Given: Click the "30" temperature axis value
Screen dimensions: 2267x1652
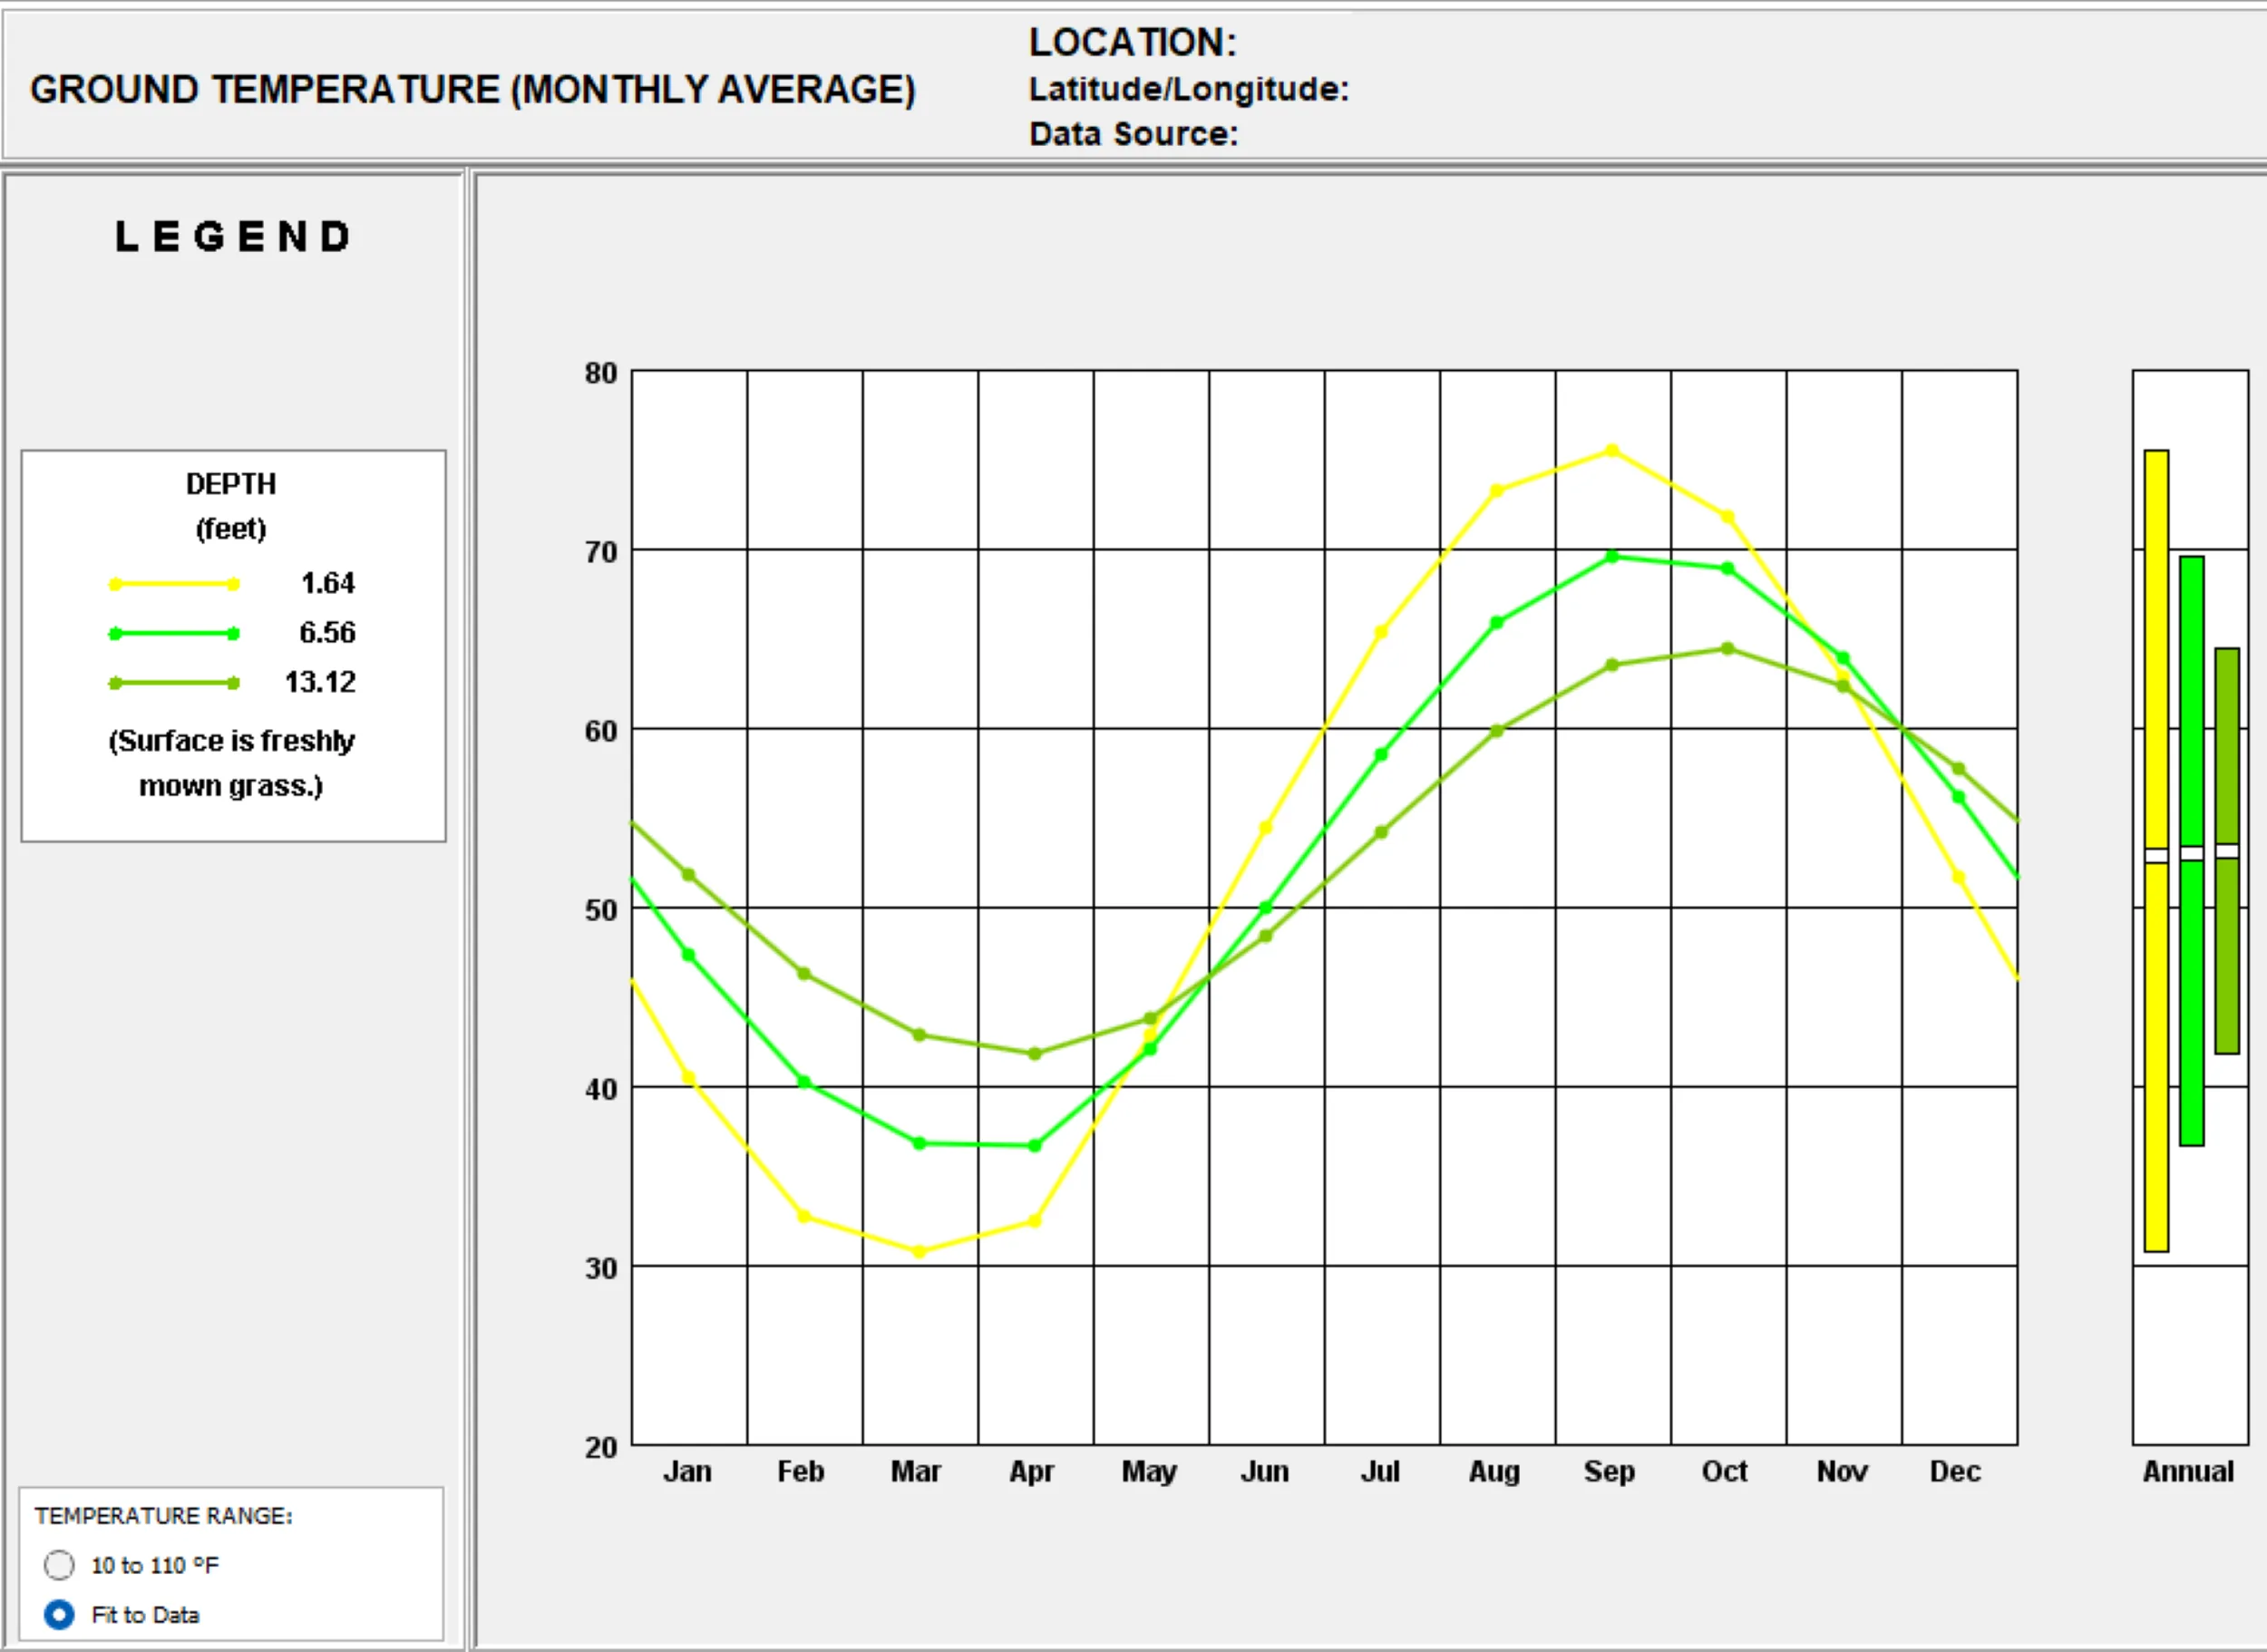Looking at the screenshot, I should click(x=601, y=1268).
